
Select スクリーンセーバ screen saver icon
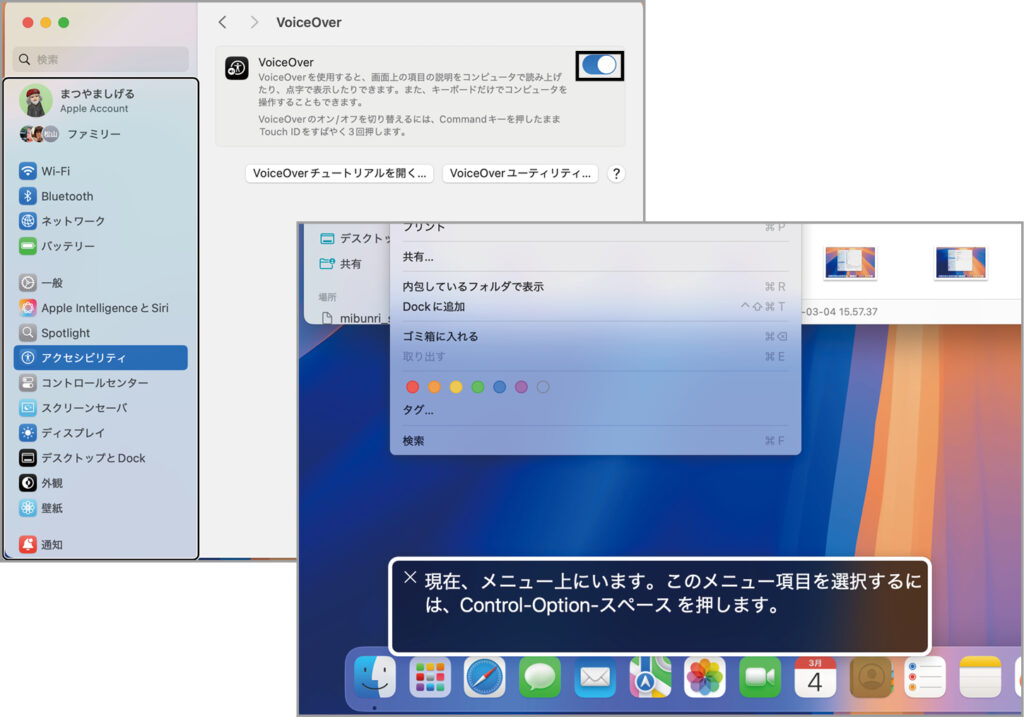(x=27, y=408)
